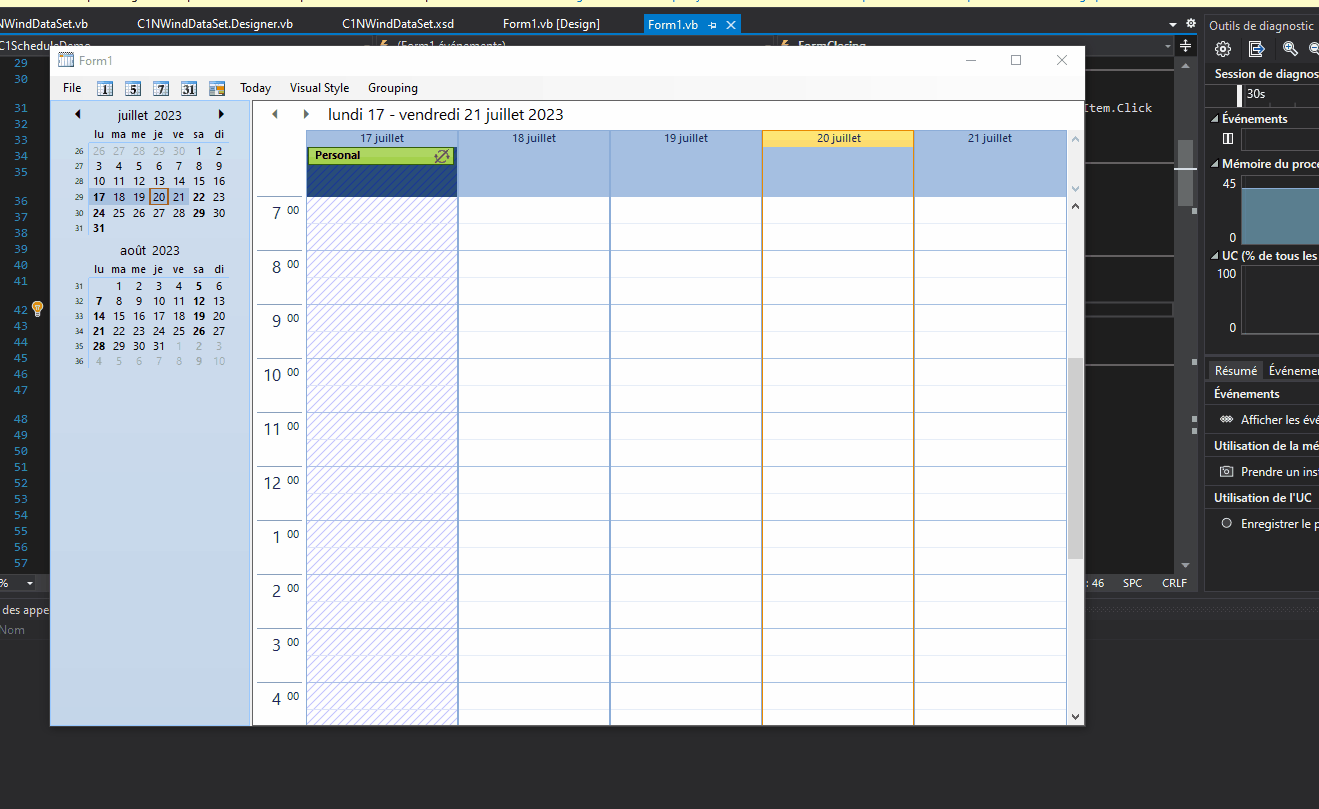Click the Afficher les événements link
Image resolution: width=1319 pixels, height=809 pixels.
(1279, 420)
